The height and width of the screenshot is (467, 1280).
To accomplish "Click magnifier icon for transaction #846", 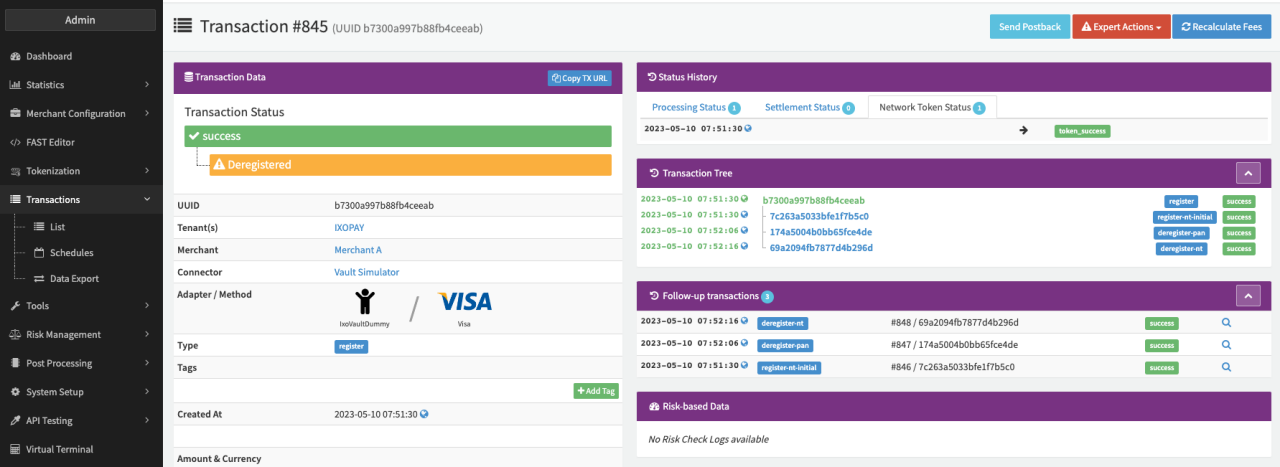I will [1226, 368].
